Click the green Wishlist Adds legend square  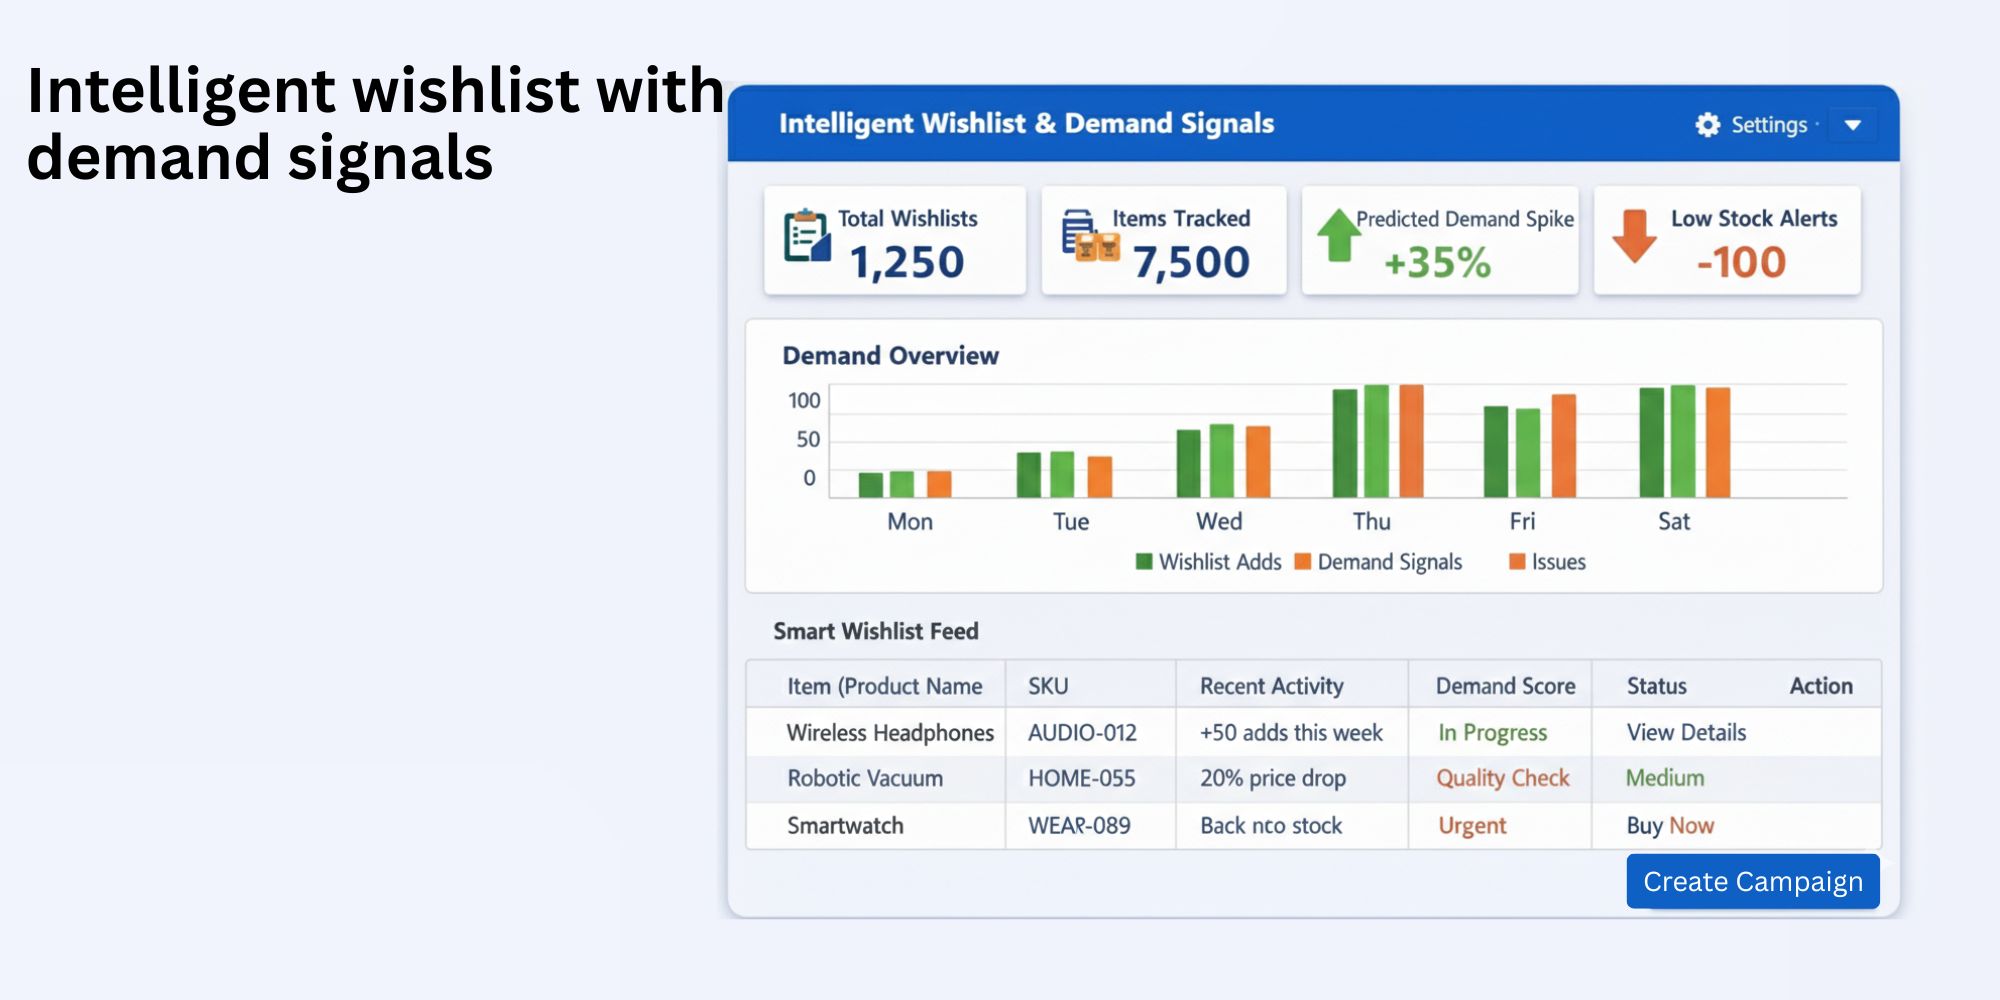point(1144,561)
